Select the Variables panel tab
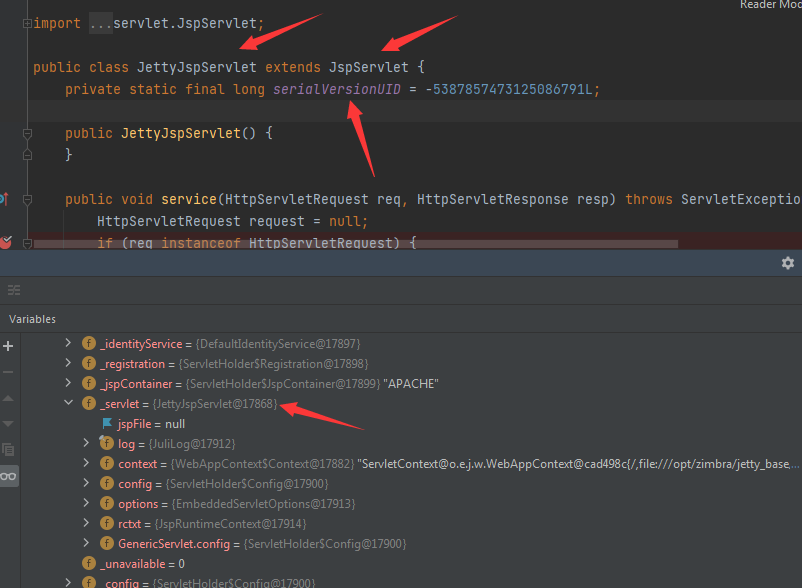The width and height of the screenshot is (802, 588). pos(33,319)
